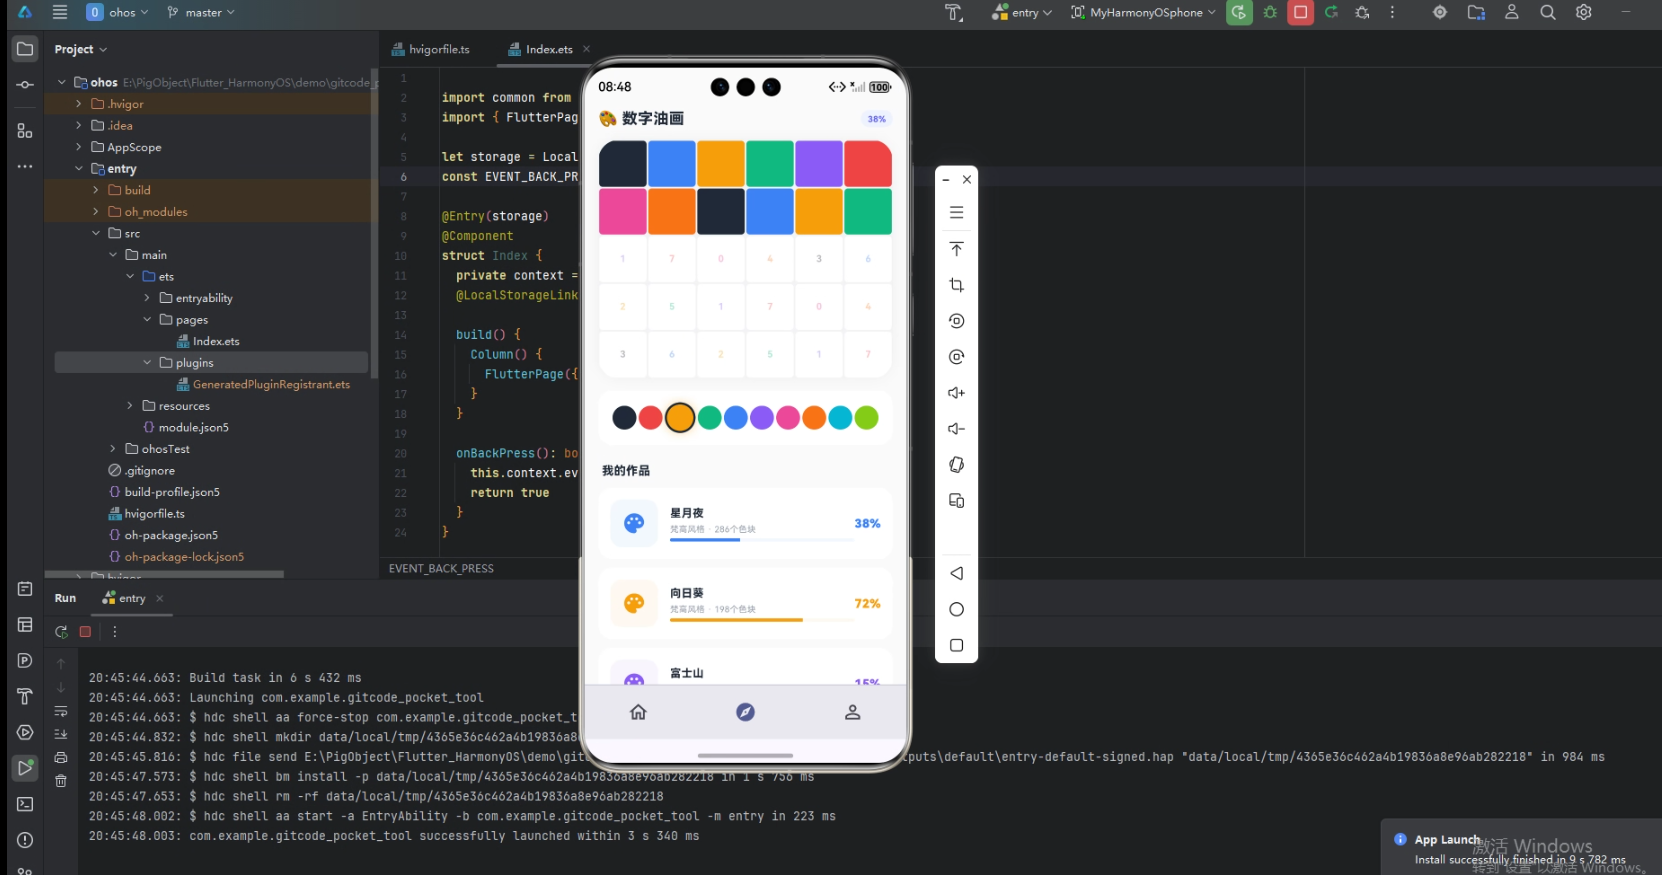Close the Index.ets editor tab

click(586, 49)
